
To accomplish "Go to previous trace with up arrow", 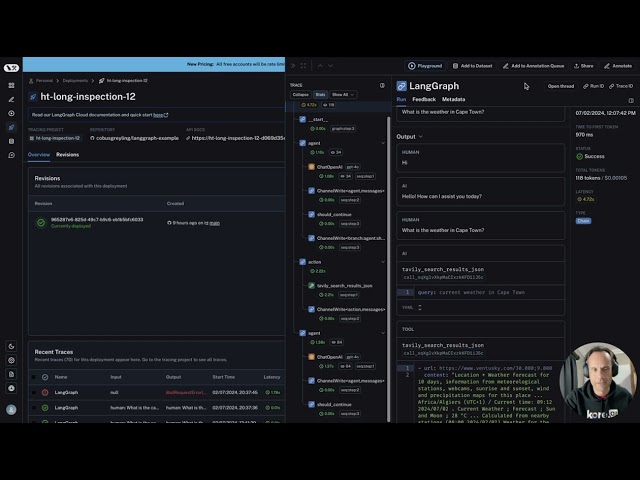I will (320, 66).
